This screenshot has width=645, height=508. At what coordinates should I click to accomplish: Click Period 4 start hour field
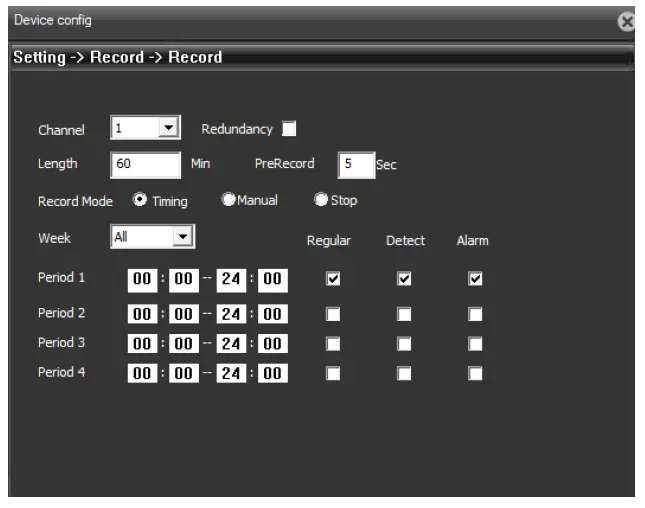[x=142, y=373]
